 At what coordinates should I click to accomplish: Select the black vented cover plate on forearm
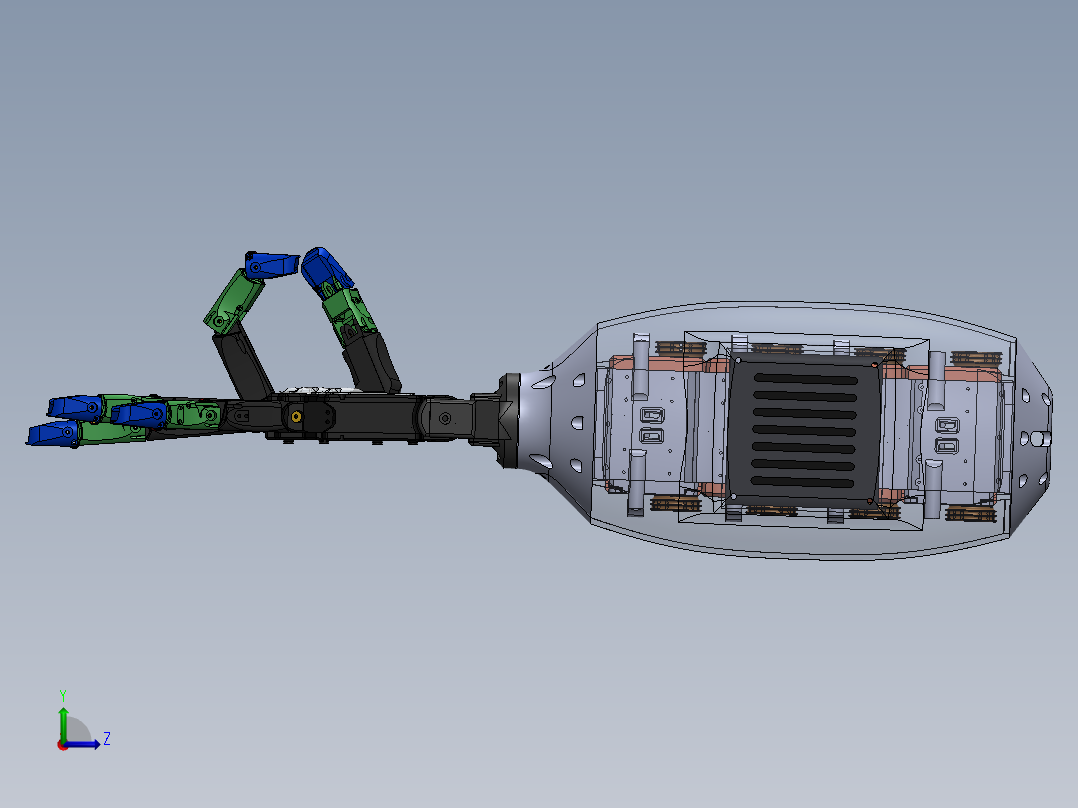(804, 430)
